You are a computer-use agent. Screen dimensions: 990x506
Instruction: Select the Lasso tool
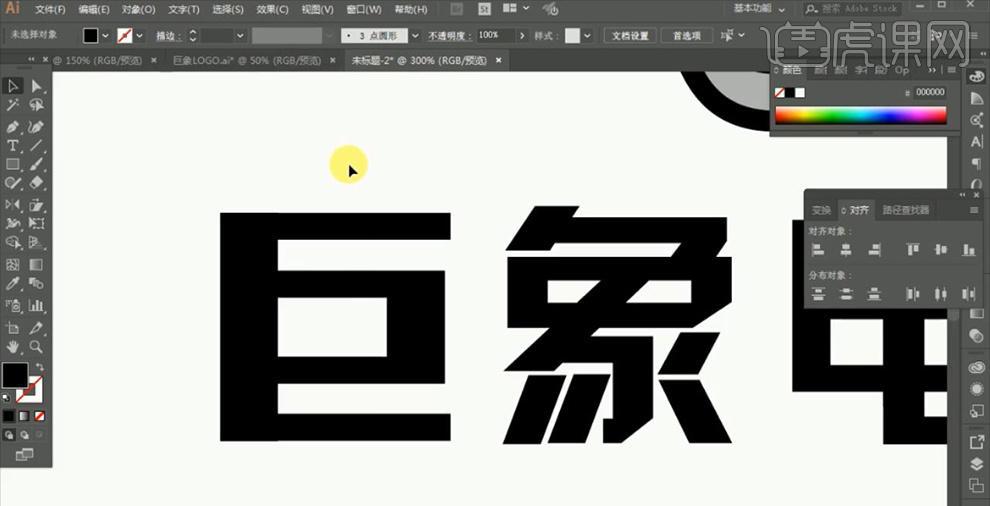37,105
